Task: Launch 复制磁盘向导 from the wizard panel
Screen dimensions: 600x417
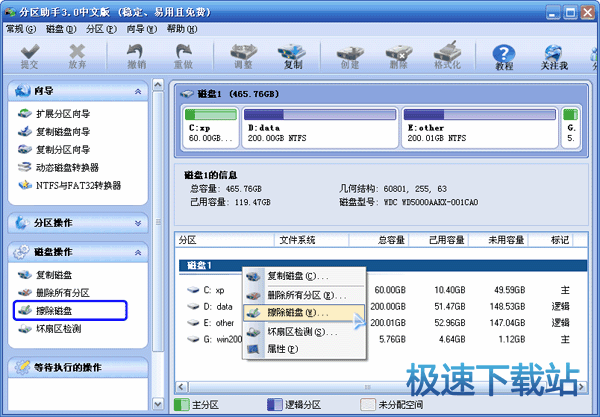Action: coord(54,132)
